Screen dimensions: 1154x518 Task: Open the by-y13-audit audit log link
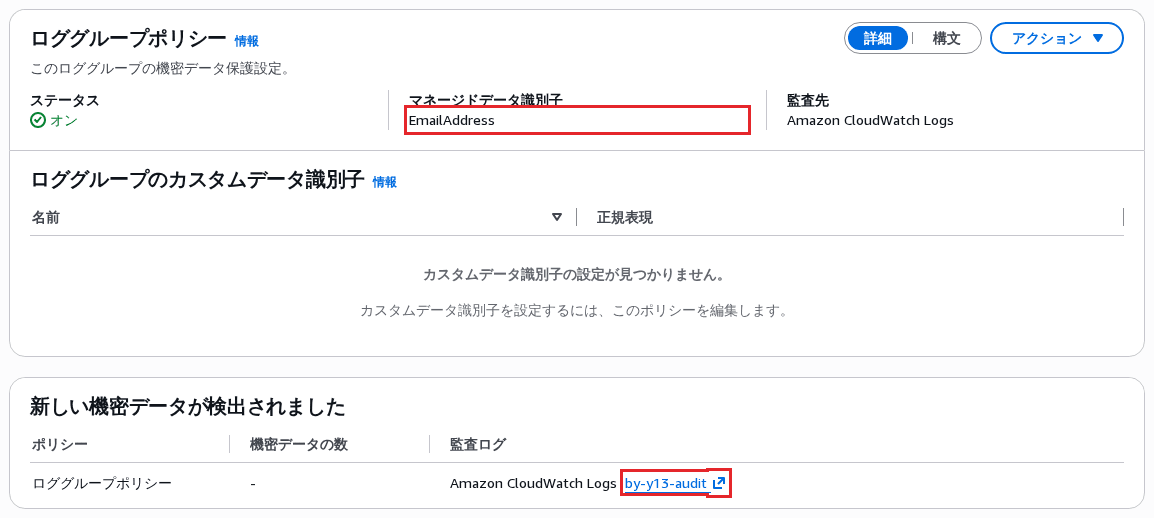(665, 483)
